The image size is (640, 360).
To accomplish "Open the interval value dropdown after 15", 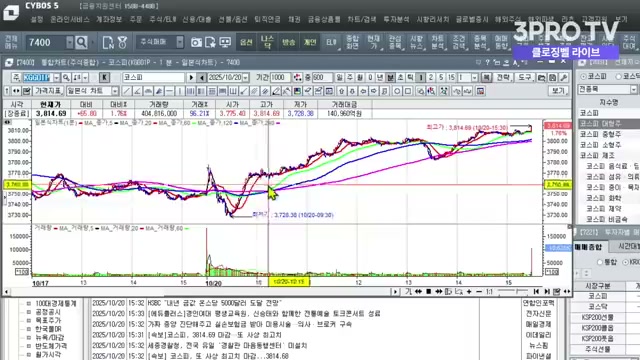I will tap(474, 78).
